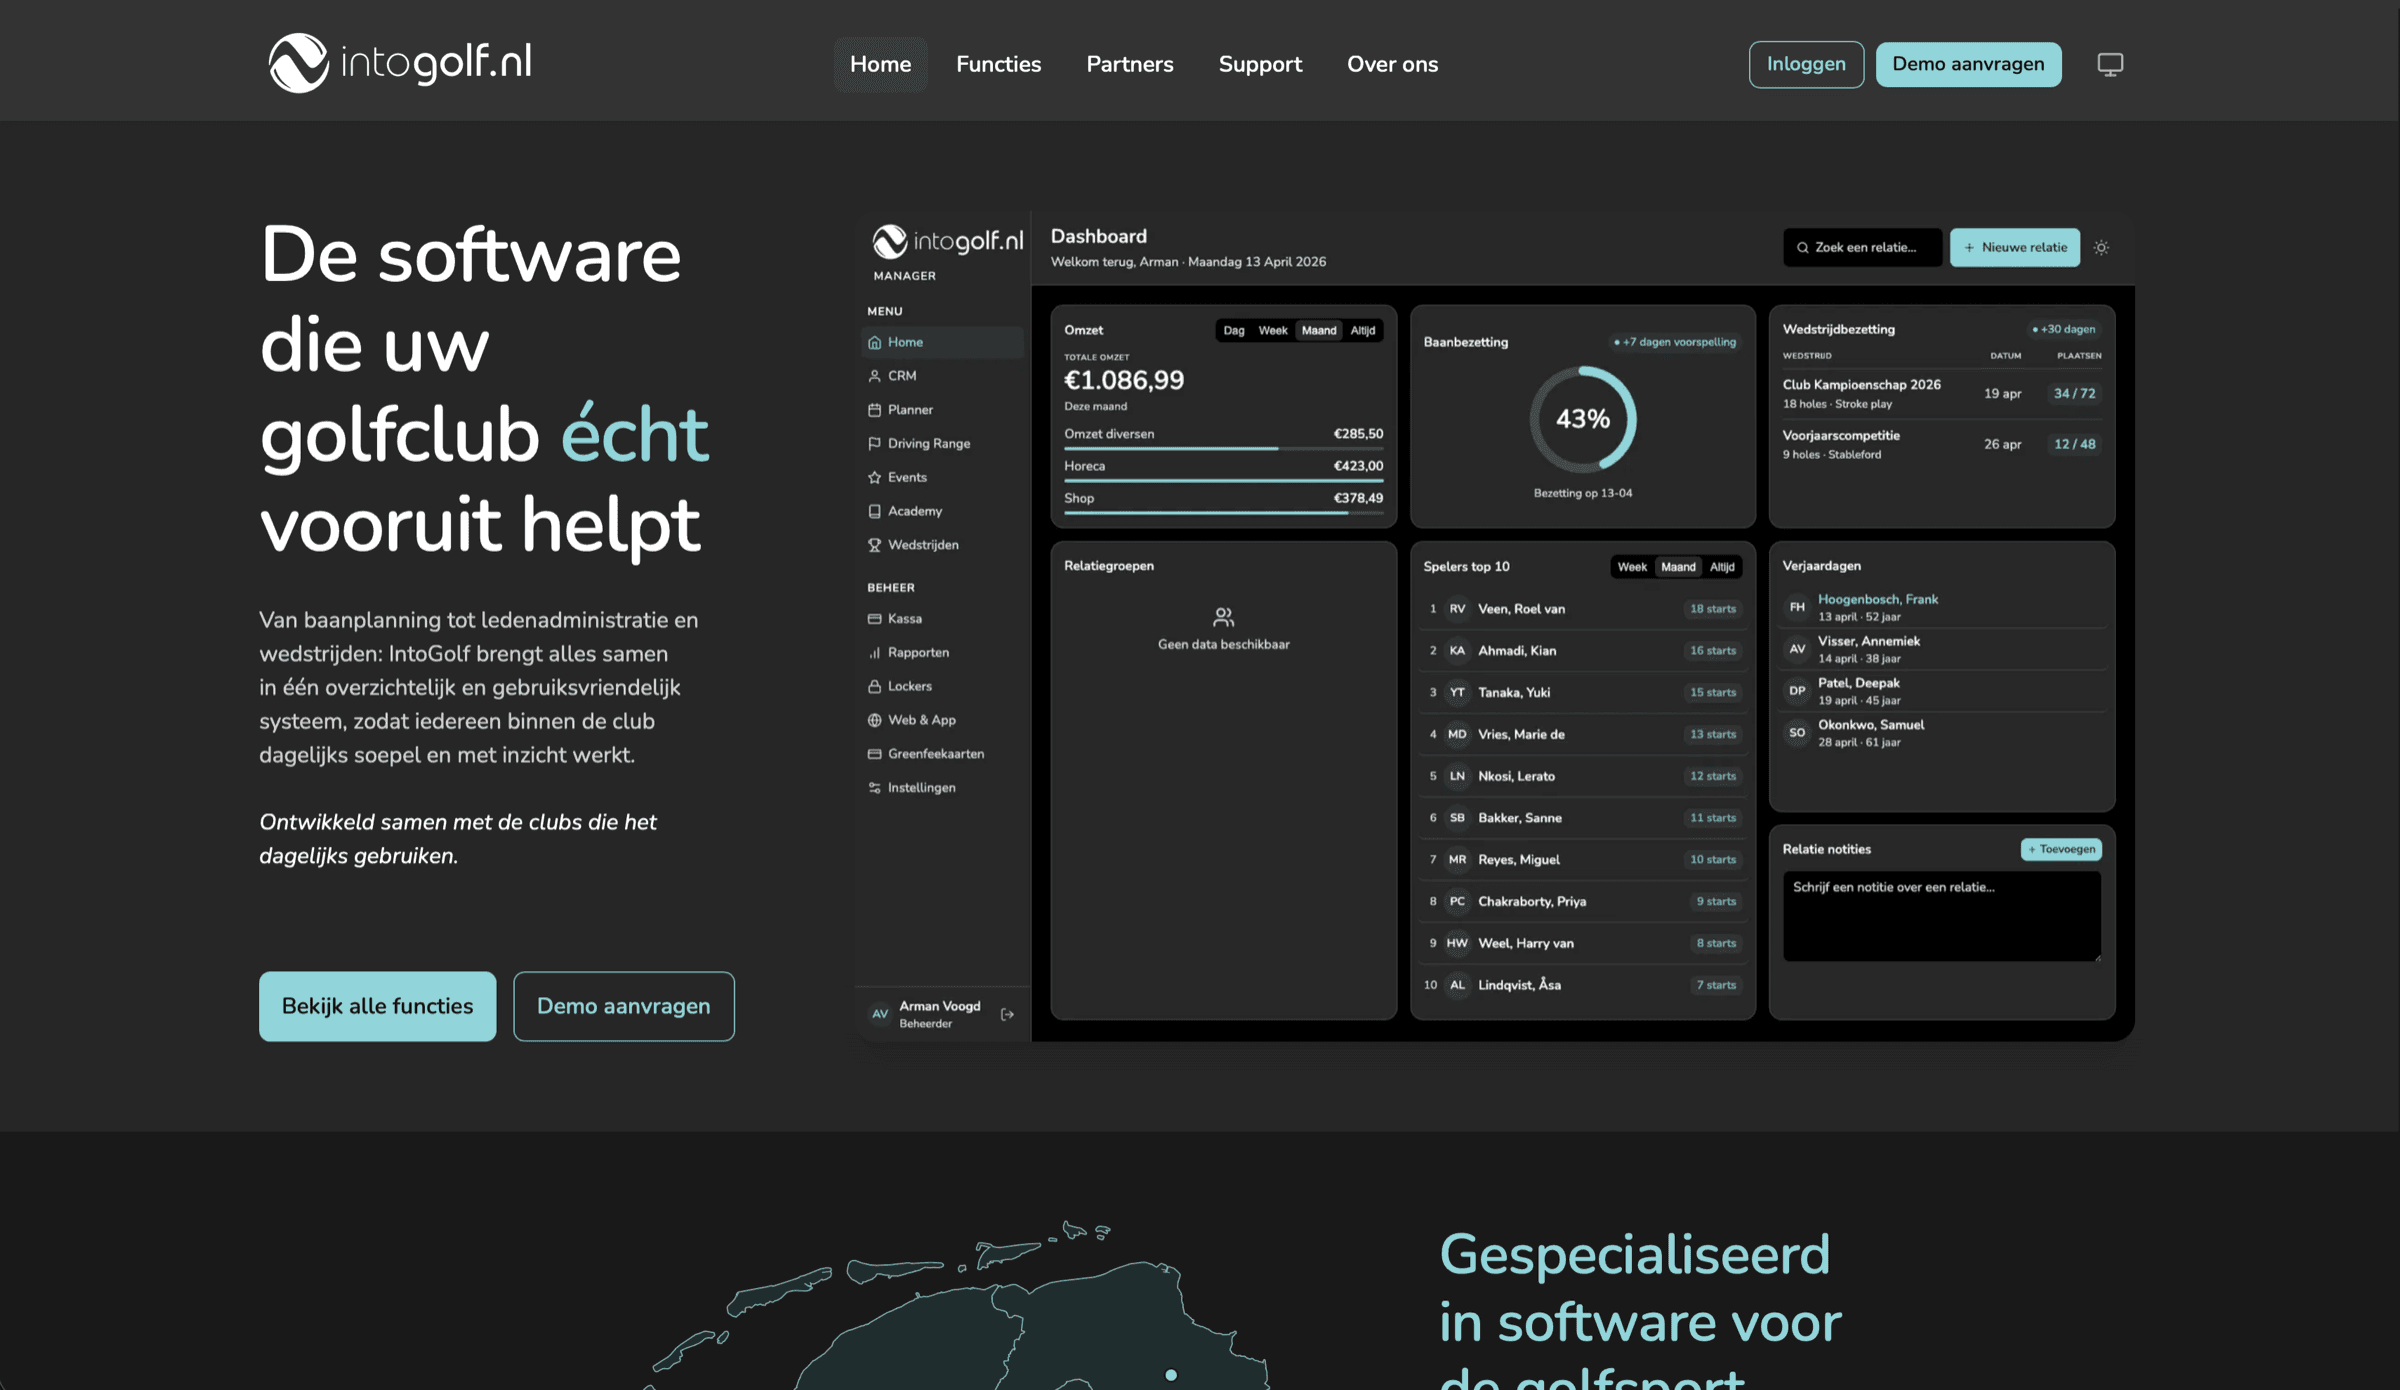Image resolution: width=2400 pixels, height=1390 pixels.
Task: Click the Omzet diversen progress bar
Action: tap(1223, 449)
